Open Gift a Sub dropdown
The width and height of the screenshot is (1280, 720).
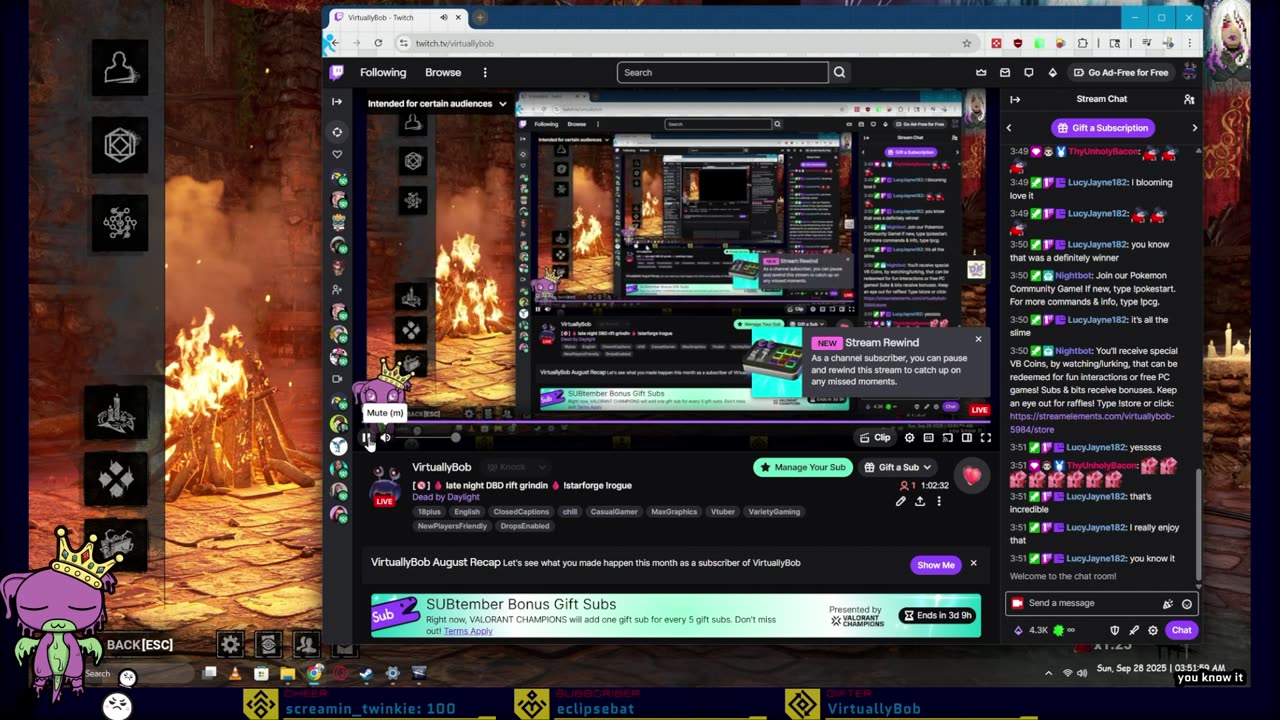(x=898, y=467)
